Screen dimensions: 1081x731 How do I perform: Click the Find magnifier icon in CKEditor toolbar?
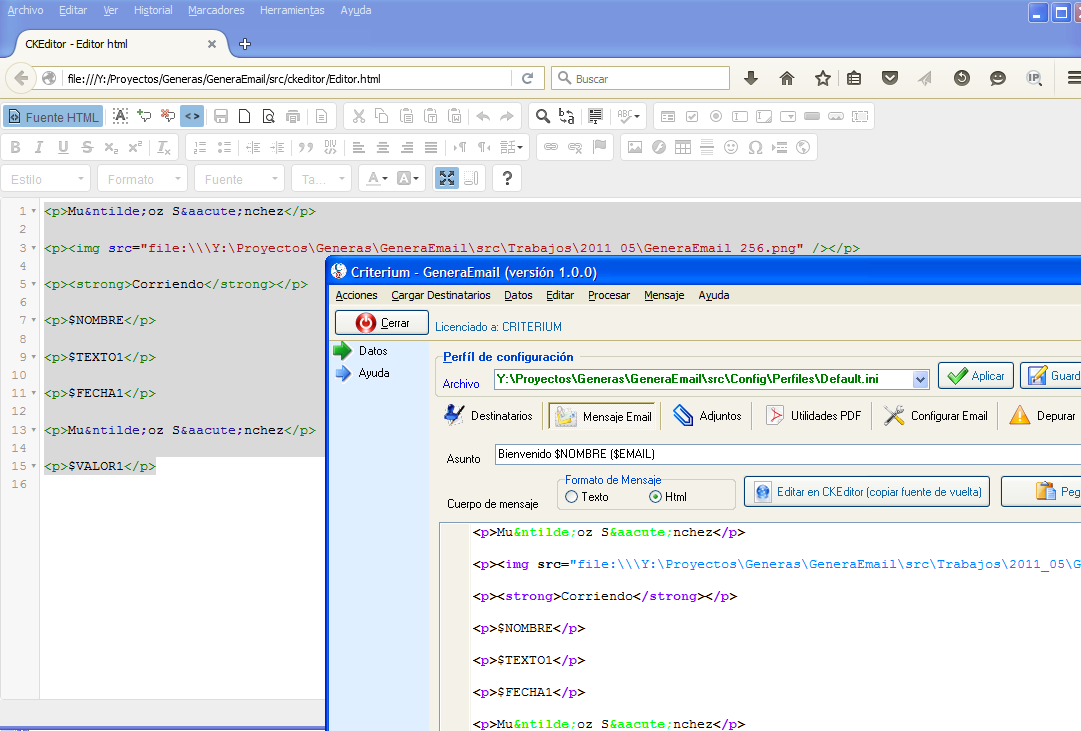543,117
